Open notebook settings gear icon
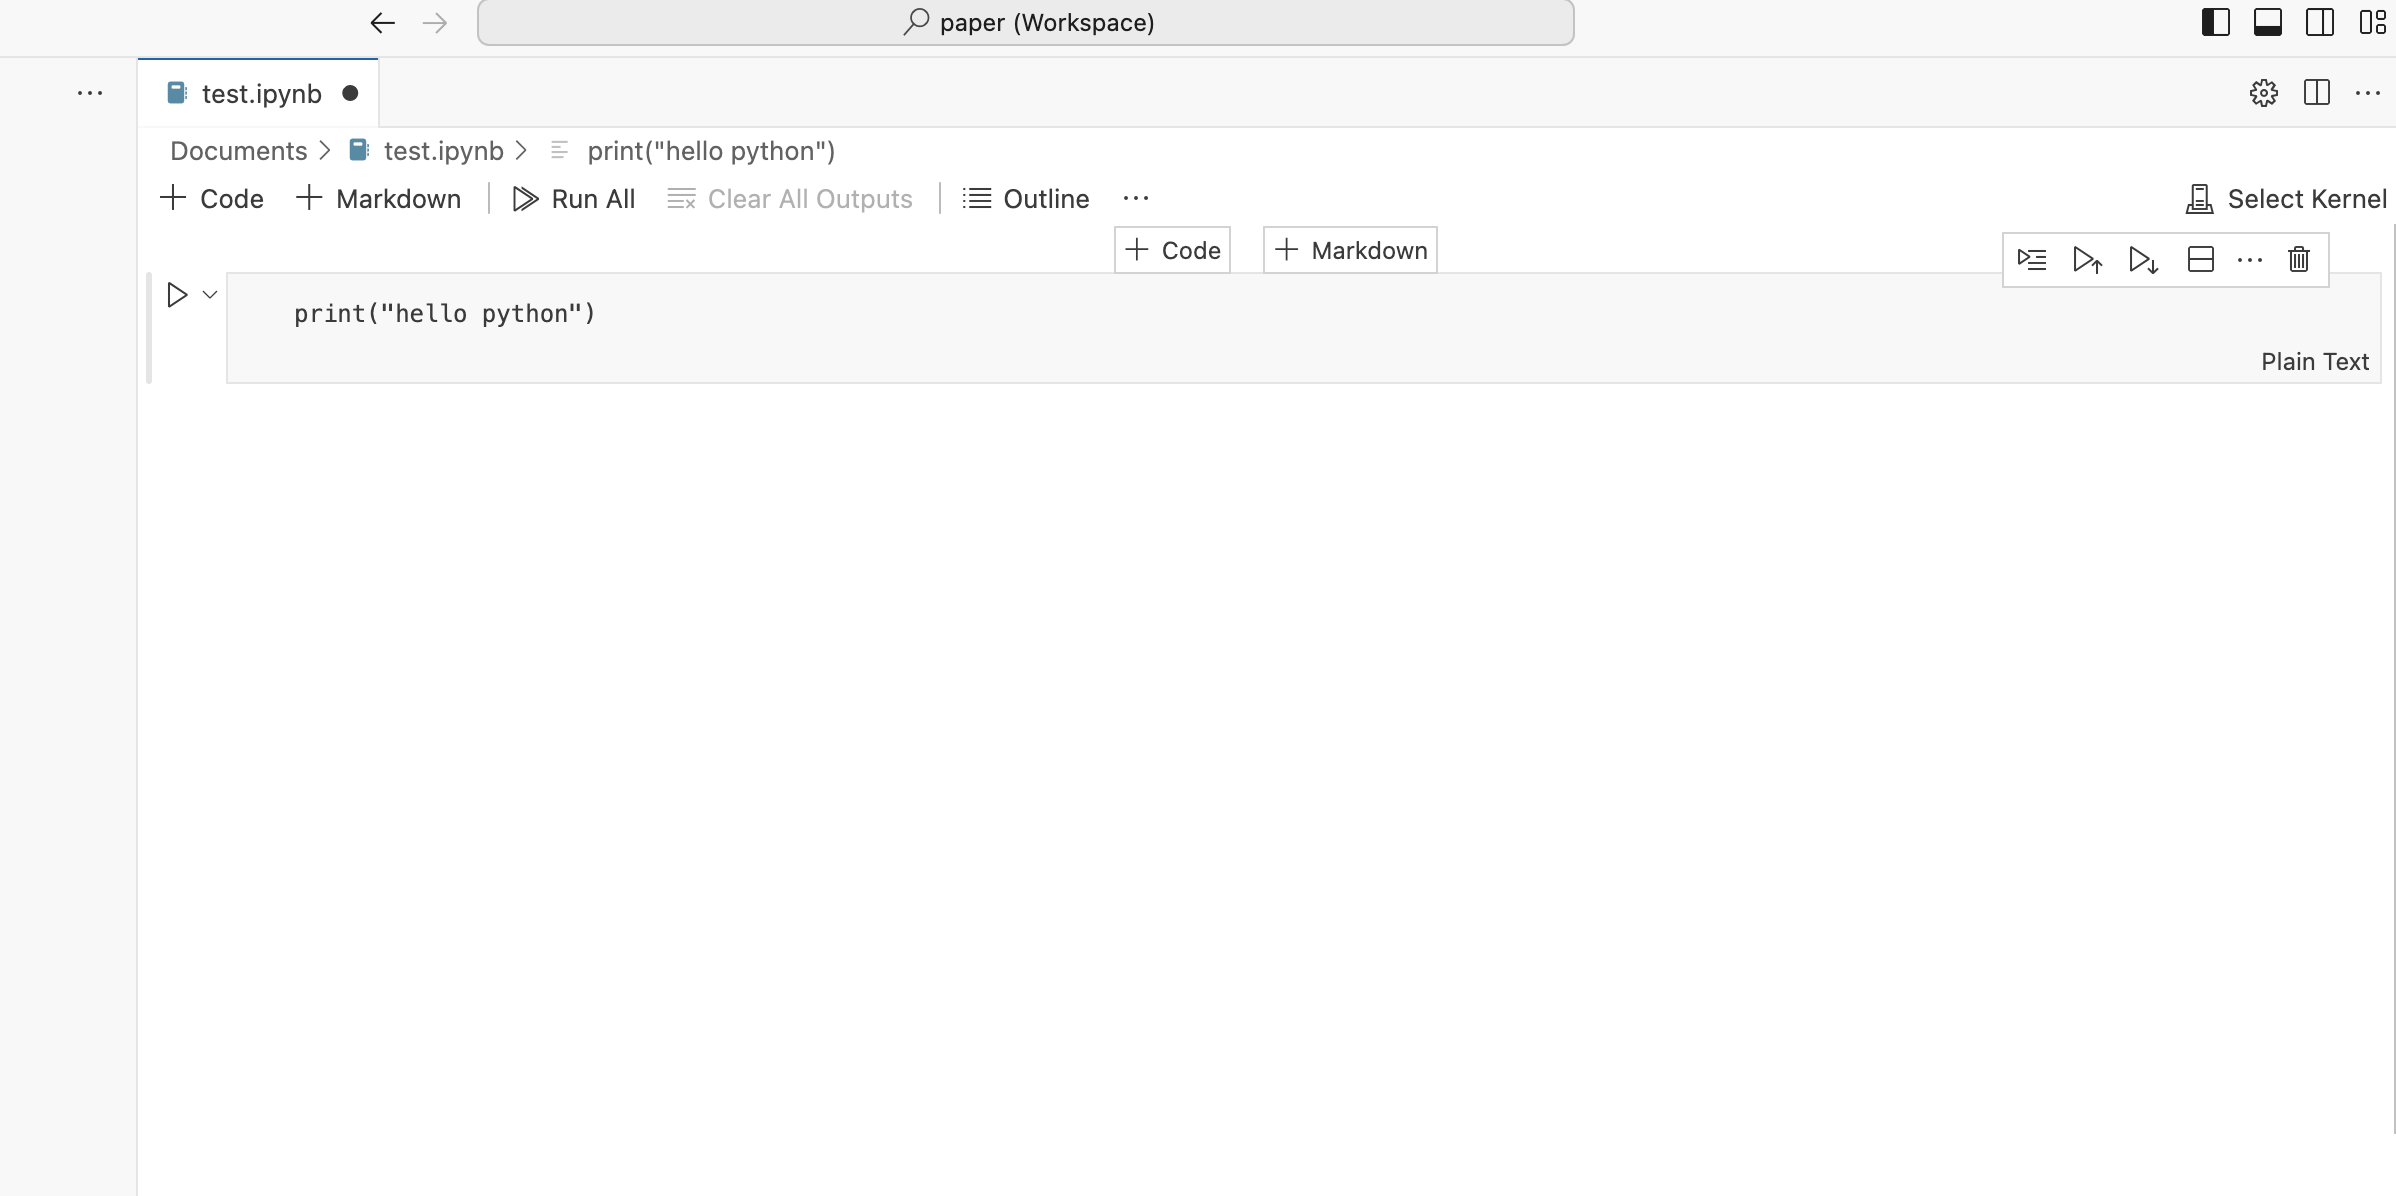 (2263, 93)
